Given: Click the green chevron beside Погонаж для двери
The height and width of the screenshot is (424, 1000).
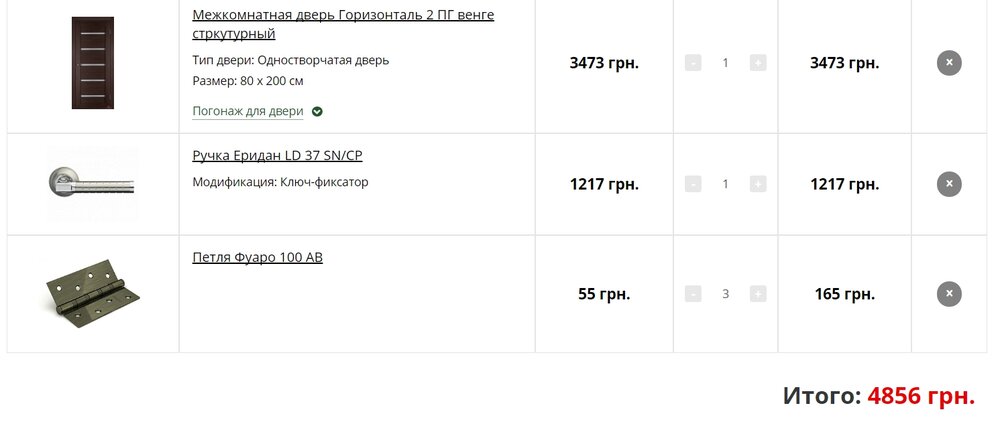Looking at the screenshot, I should (317, 111).
